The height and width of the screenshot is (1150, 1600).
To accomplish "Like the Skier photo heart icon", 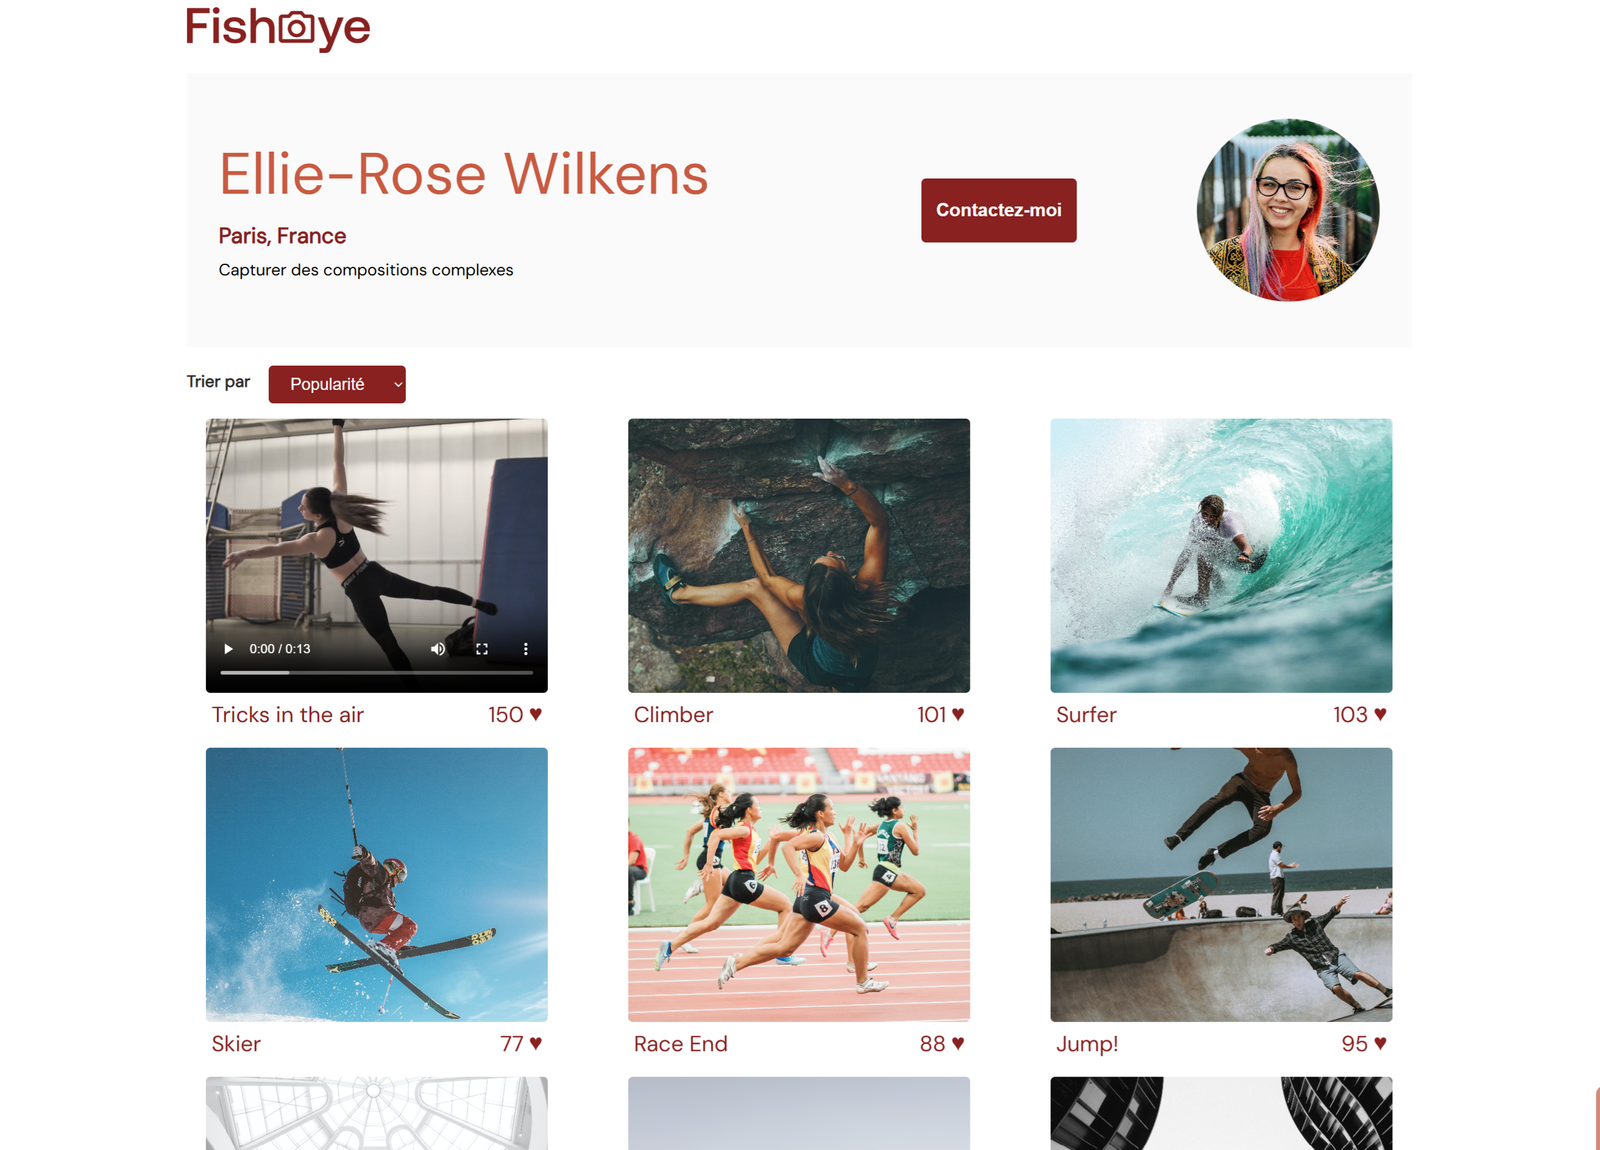I will (536, 1043).
